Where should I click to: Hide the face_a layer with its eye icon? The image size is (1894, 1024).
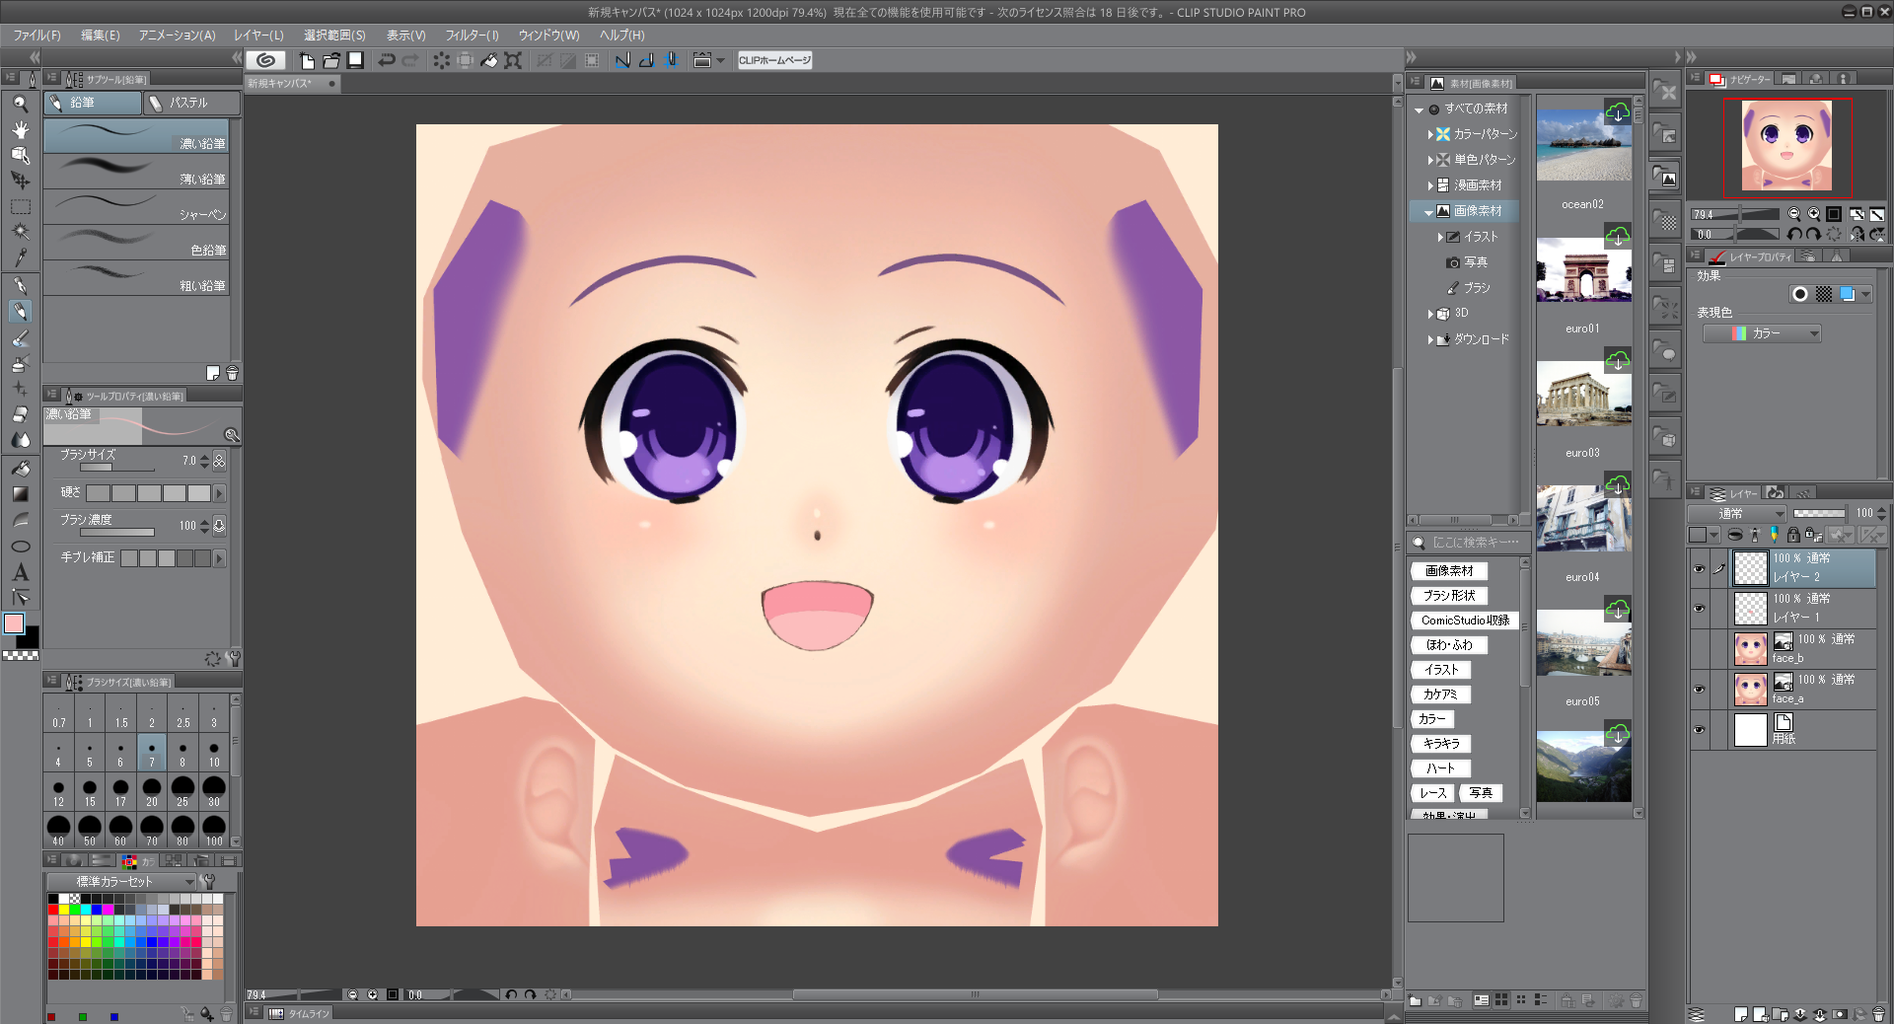coord(1699,690)
